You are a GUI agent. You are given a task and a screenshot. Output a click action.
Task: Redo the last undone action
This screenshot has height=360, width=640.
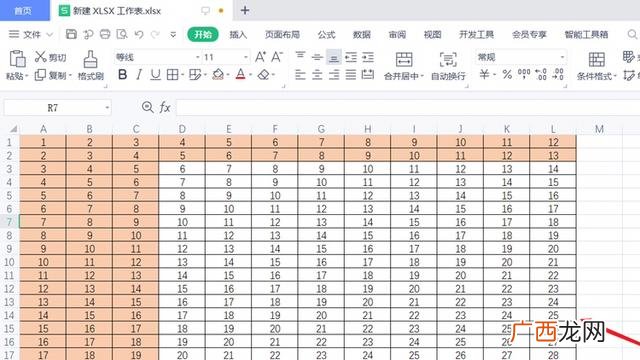[156, 34]
